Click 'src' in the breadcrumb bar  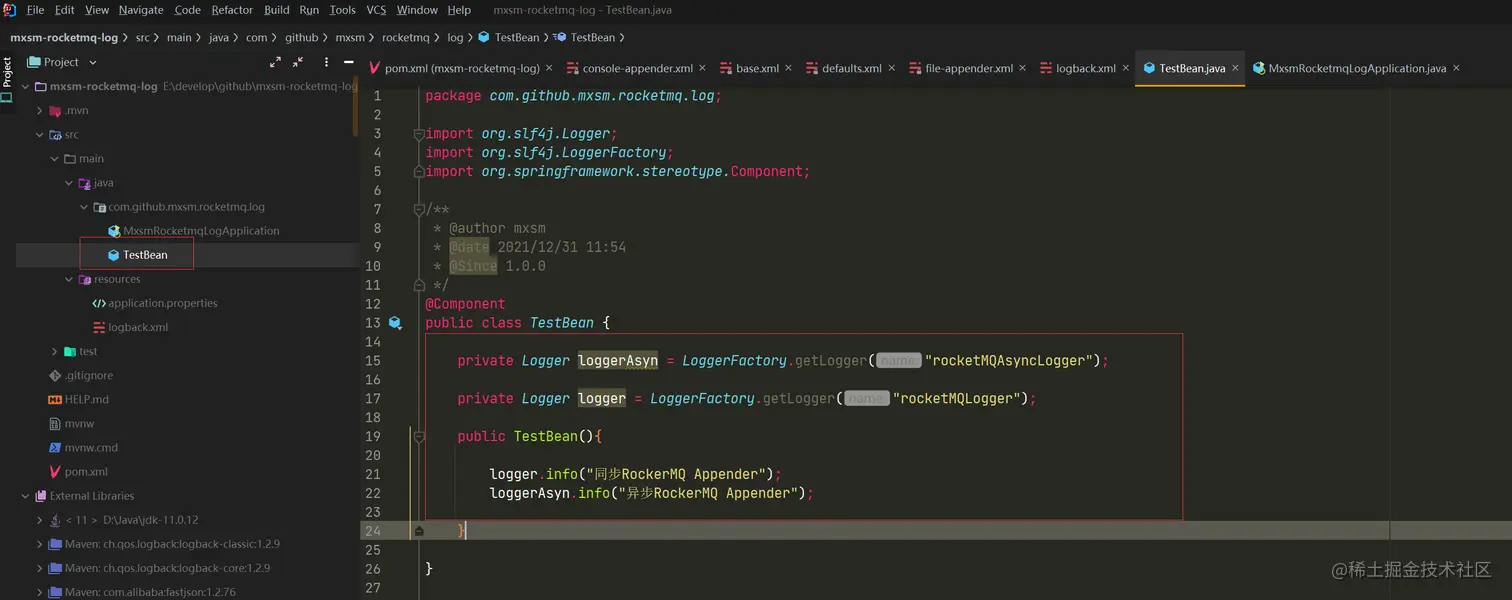(142, 37)
